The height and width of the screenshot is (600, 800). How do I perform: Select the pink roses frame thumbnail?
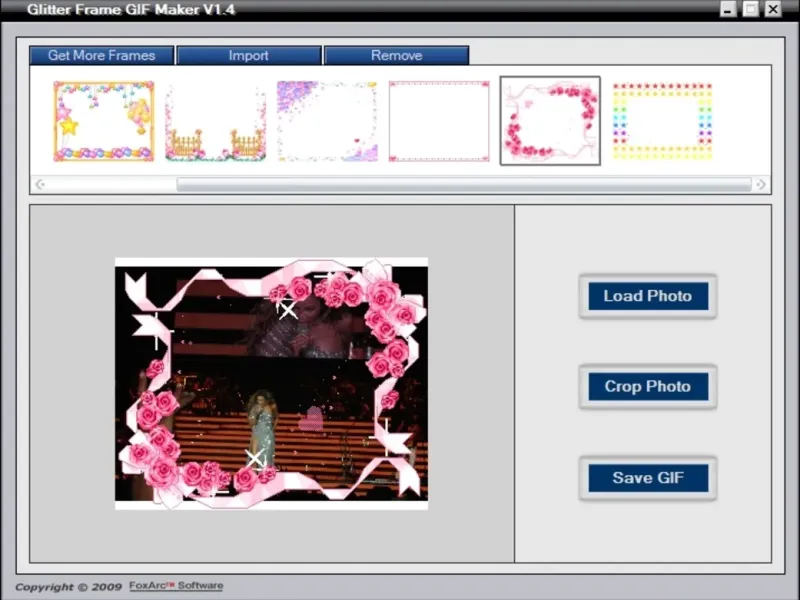click(x=550, y=121)
